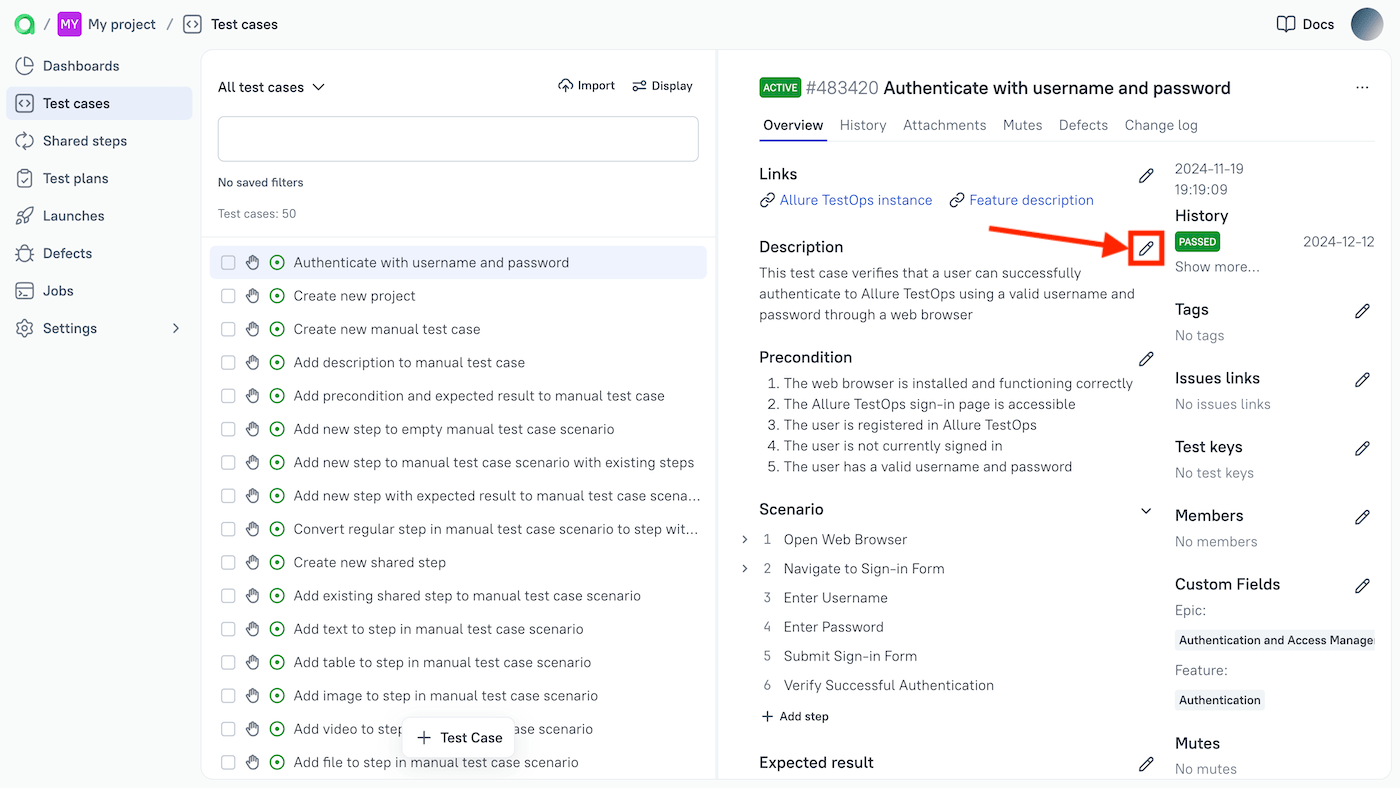This screenshot has width=1400, height=788.
Task: Expand step 'Navigate to Sign-in Form'
Action: coord(744,568)
